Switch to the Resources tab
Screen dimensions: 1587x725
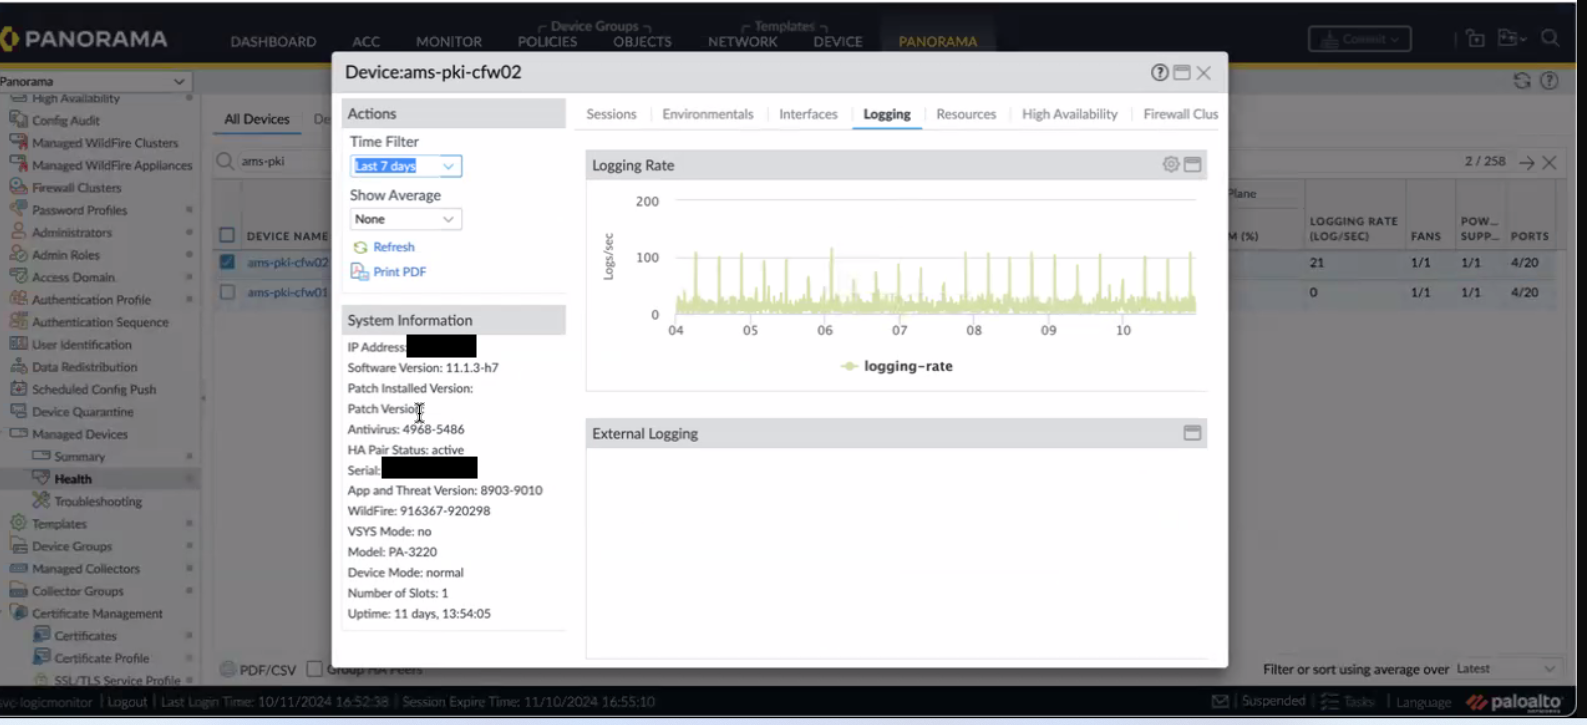965,114
